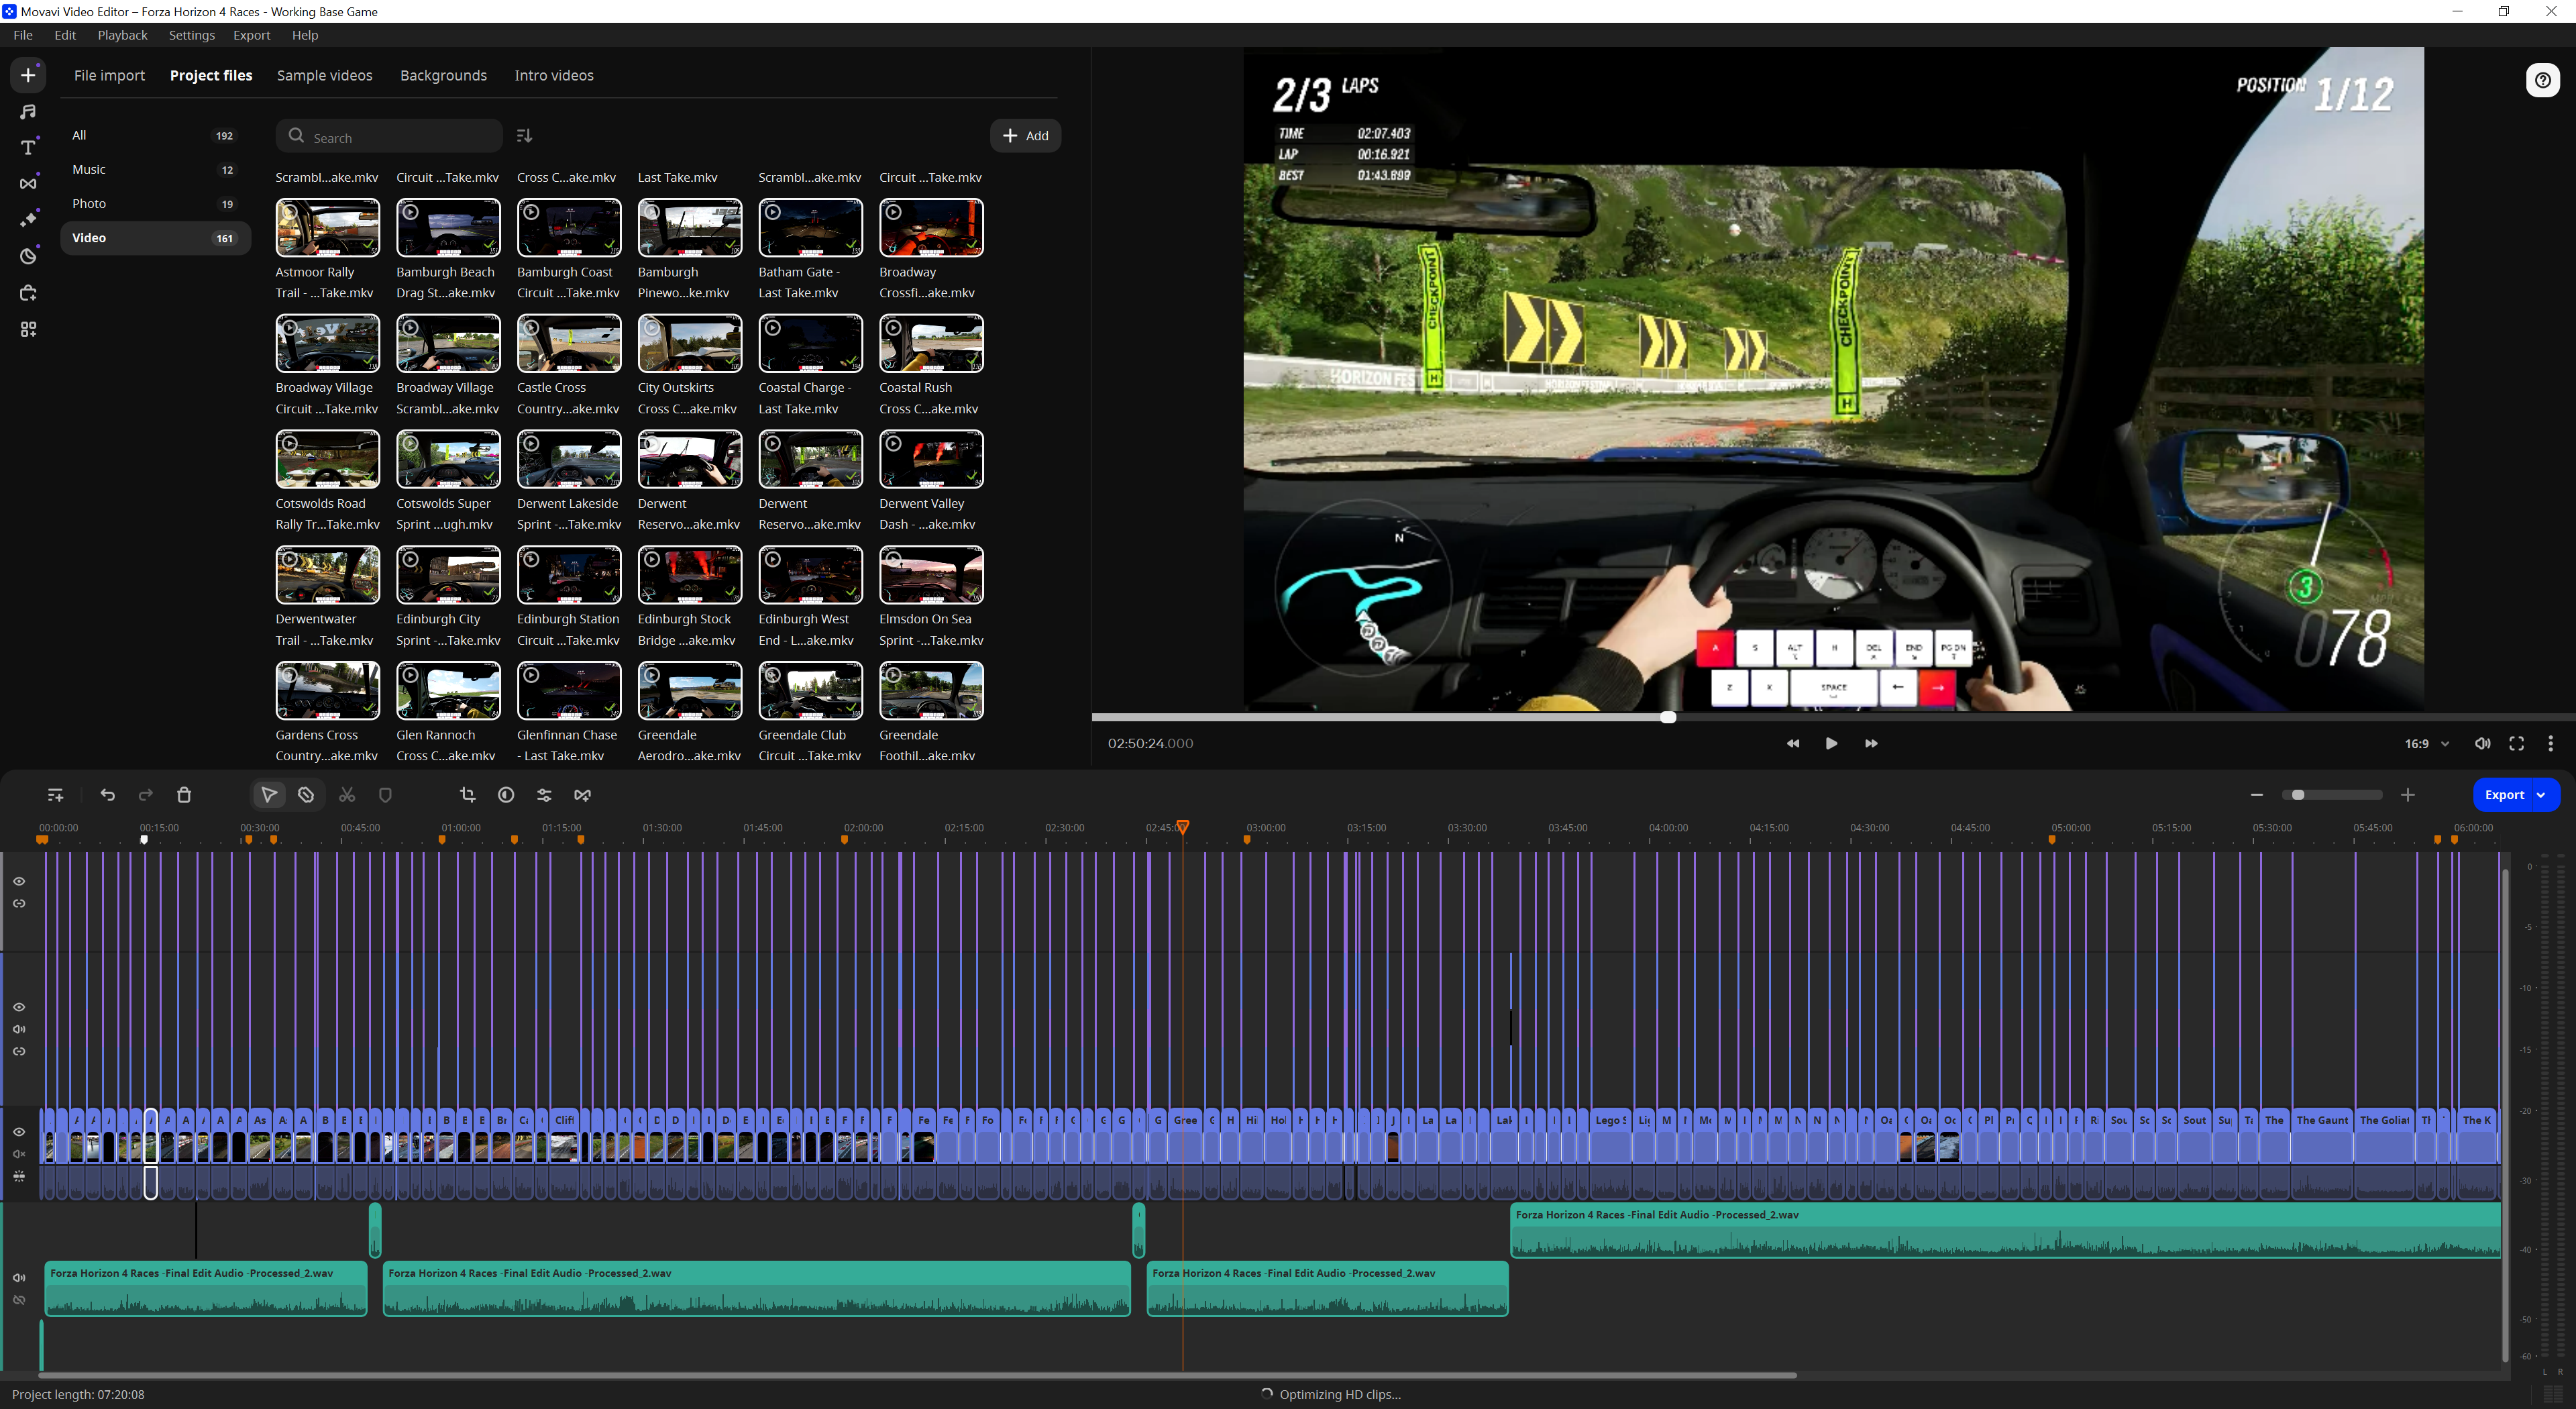Image resolution: width=2576 pixels, height=1409 pixels.
Task: Toggle link icon on the topmost title track
Action: [x=19, y=903]
